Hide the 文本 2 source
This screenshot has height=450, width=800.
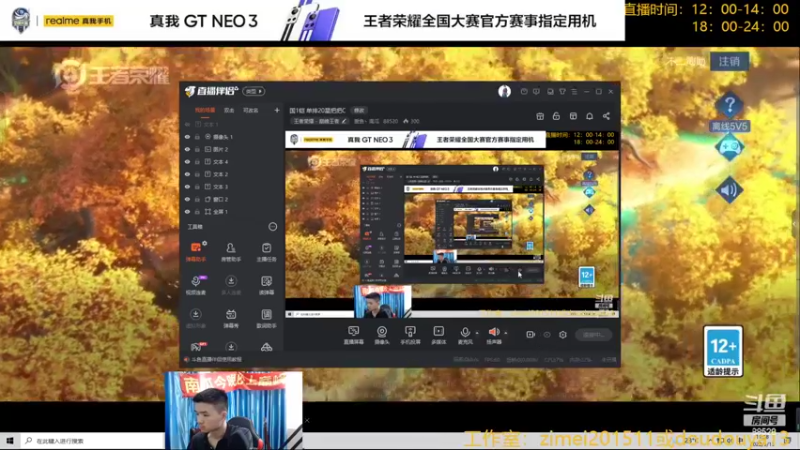point(187,174)
